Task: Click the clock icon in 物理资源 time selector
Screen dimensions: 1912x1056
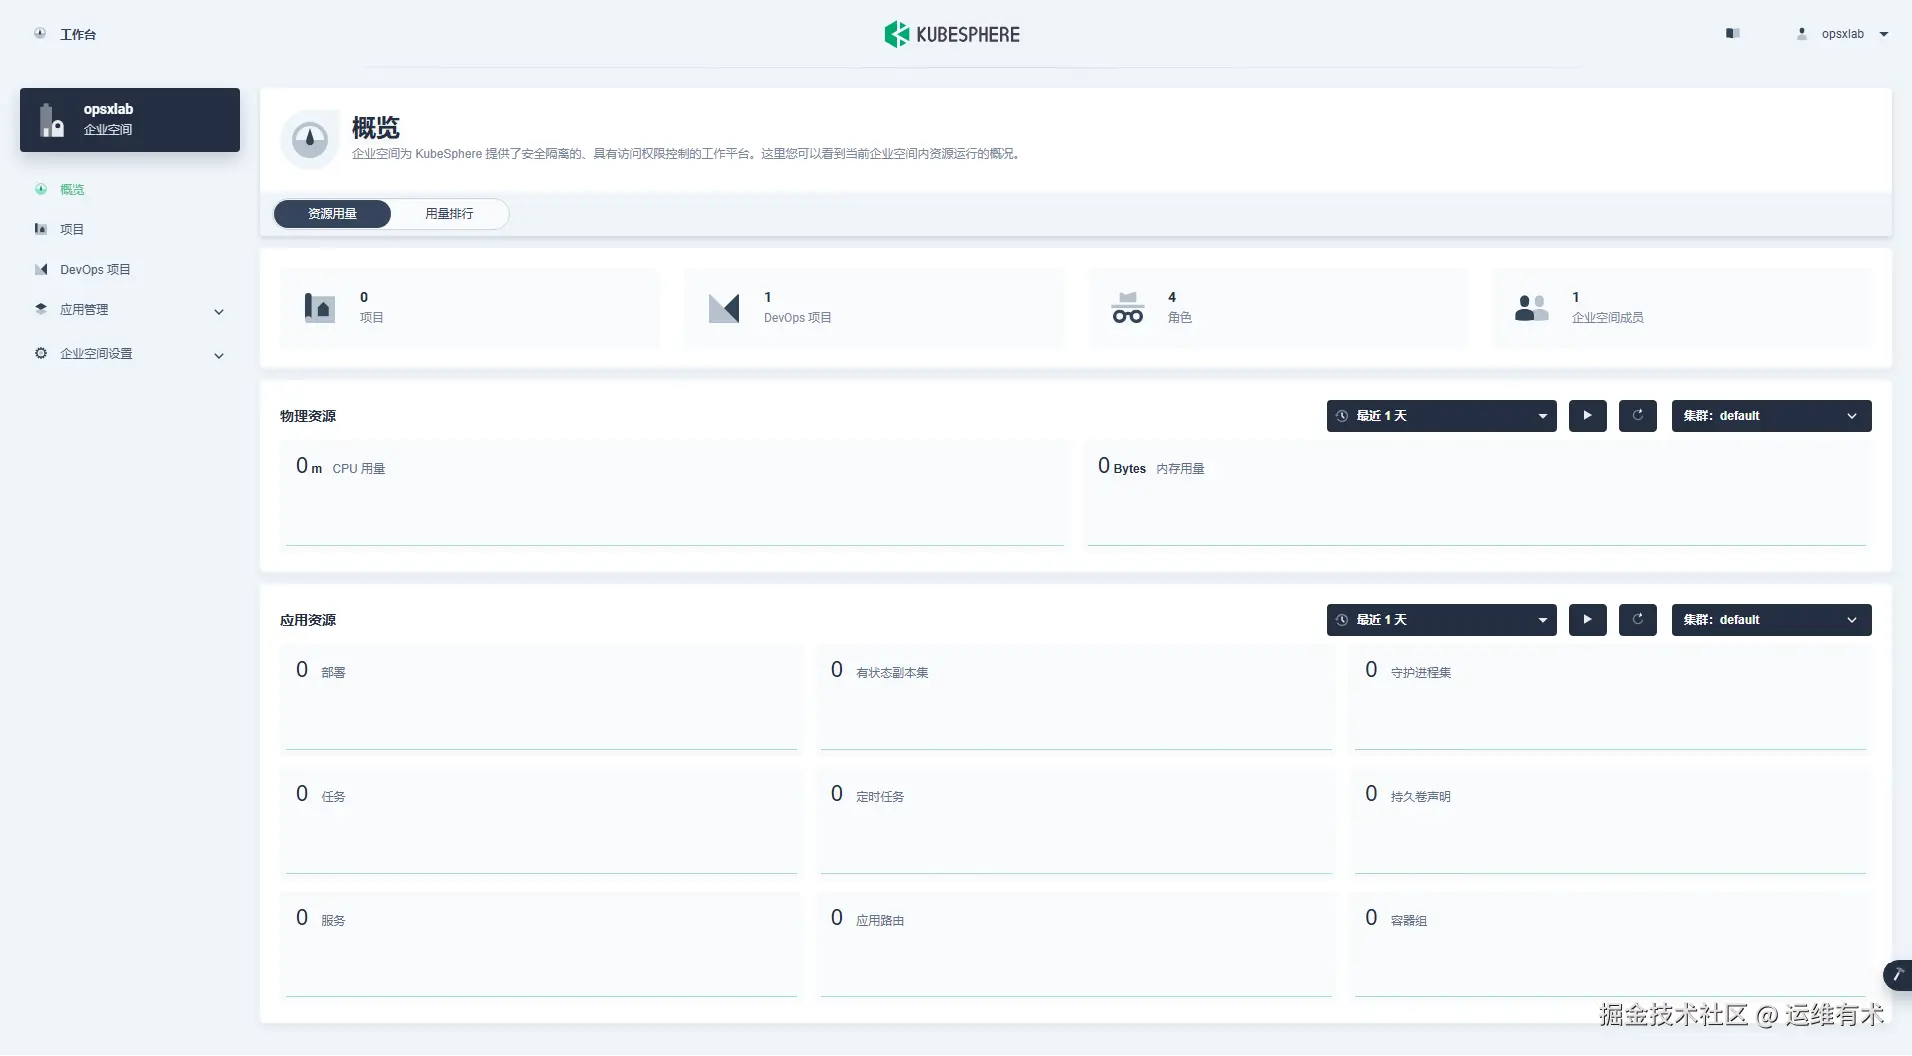Action: [x=1342, y=416]
